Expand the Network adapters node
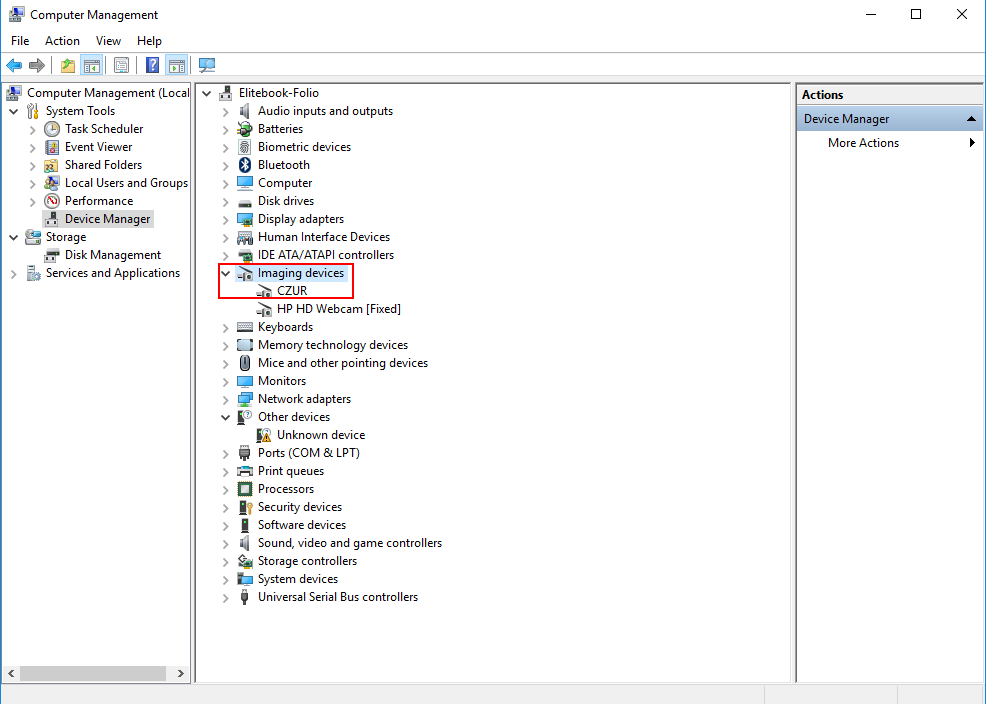Screen dimensions: 986x704 (226, 399)
